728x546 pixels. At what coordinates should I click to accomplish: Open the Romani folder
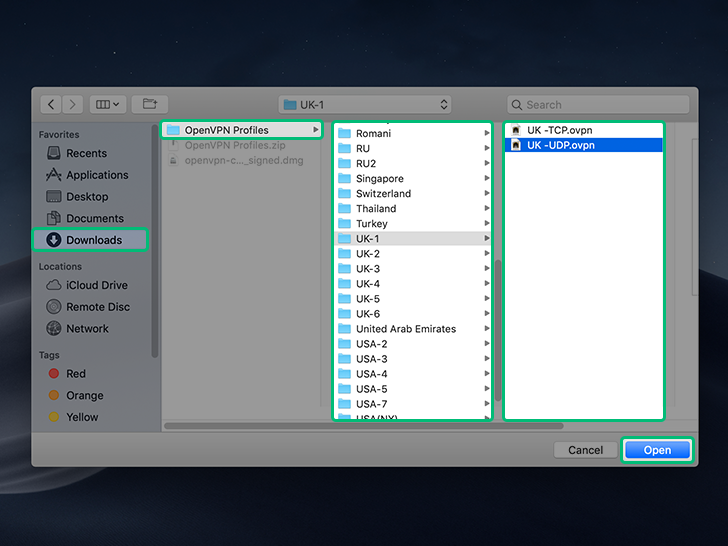pos(412,133)
